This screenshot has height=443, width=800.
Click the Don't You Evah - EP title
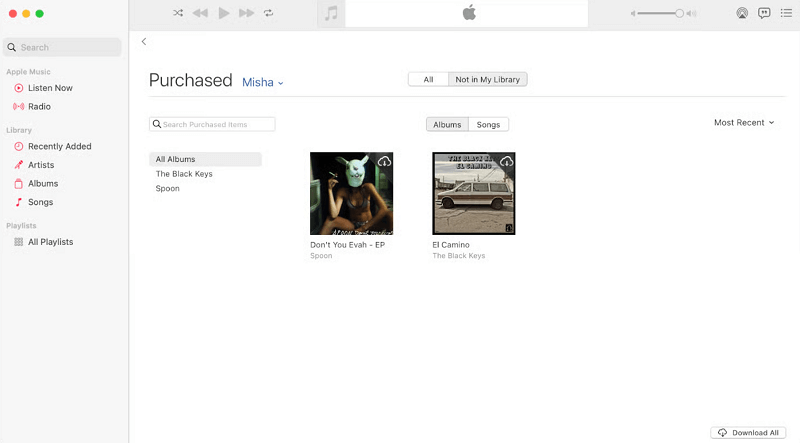click(x=347, y=245)
